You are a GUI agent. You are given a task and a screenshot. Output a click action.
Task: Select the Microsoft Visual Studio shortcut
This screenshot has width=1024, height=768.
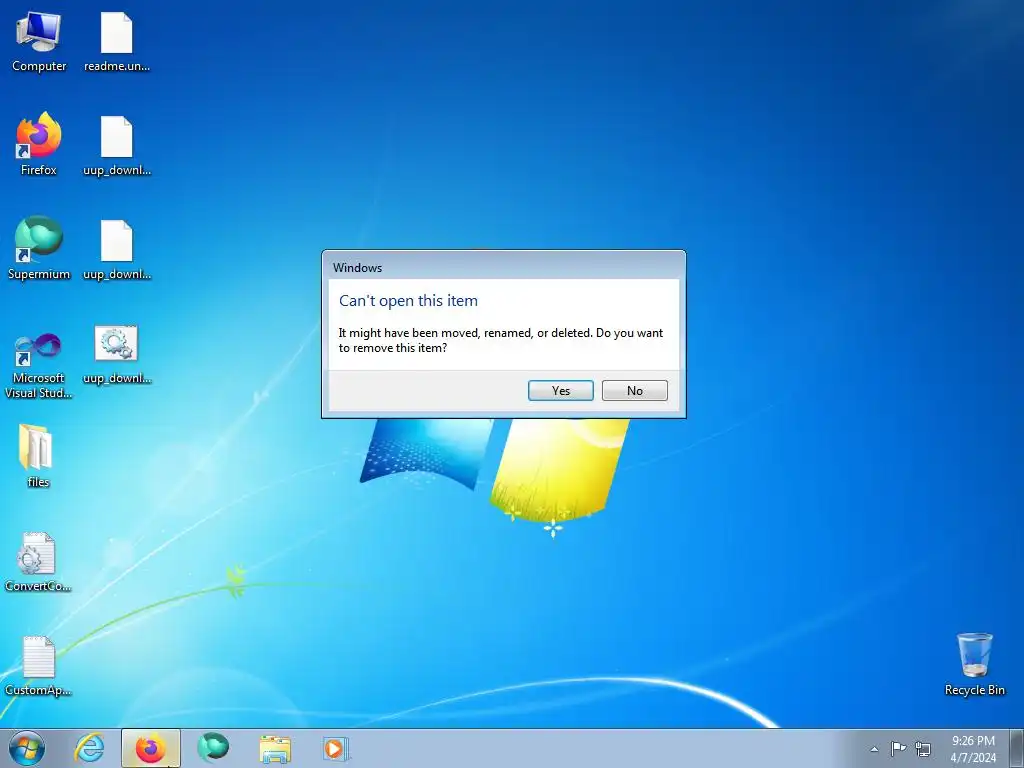coord(39,366)
